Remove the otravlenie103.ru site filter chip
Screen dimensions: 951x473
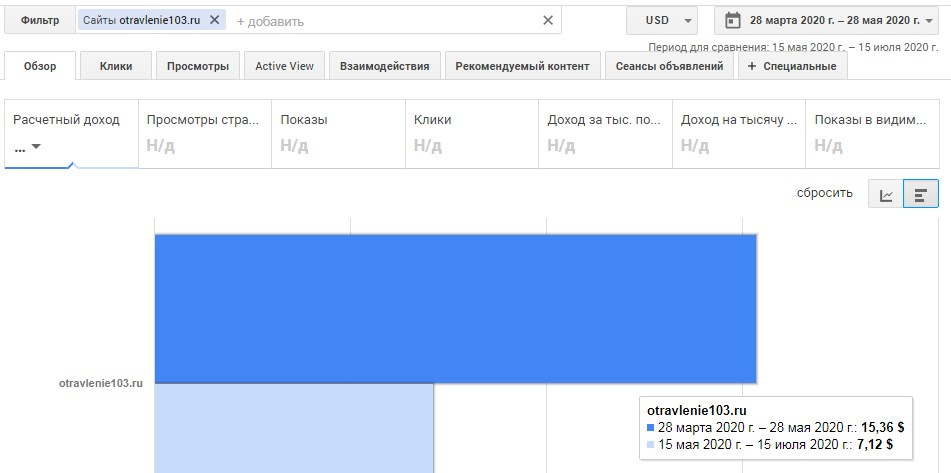coord(214,20)
